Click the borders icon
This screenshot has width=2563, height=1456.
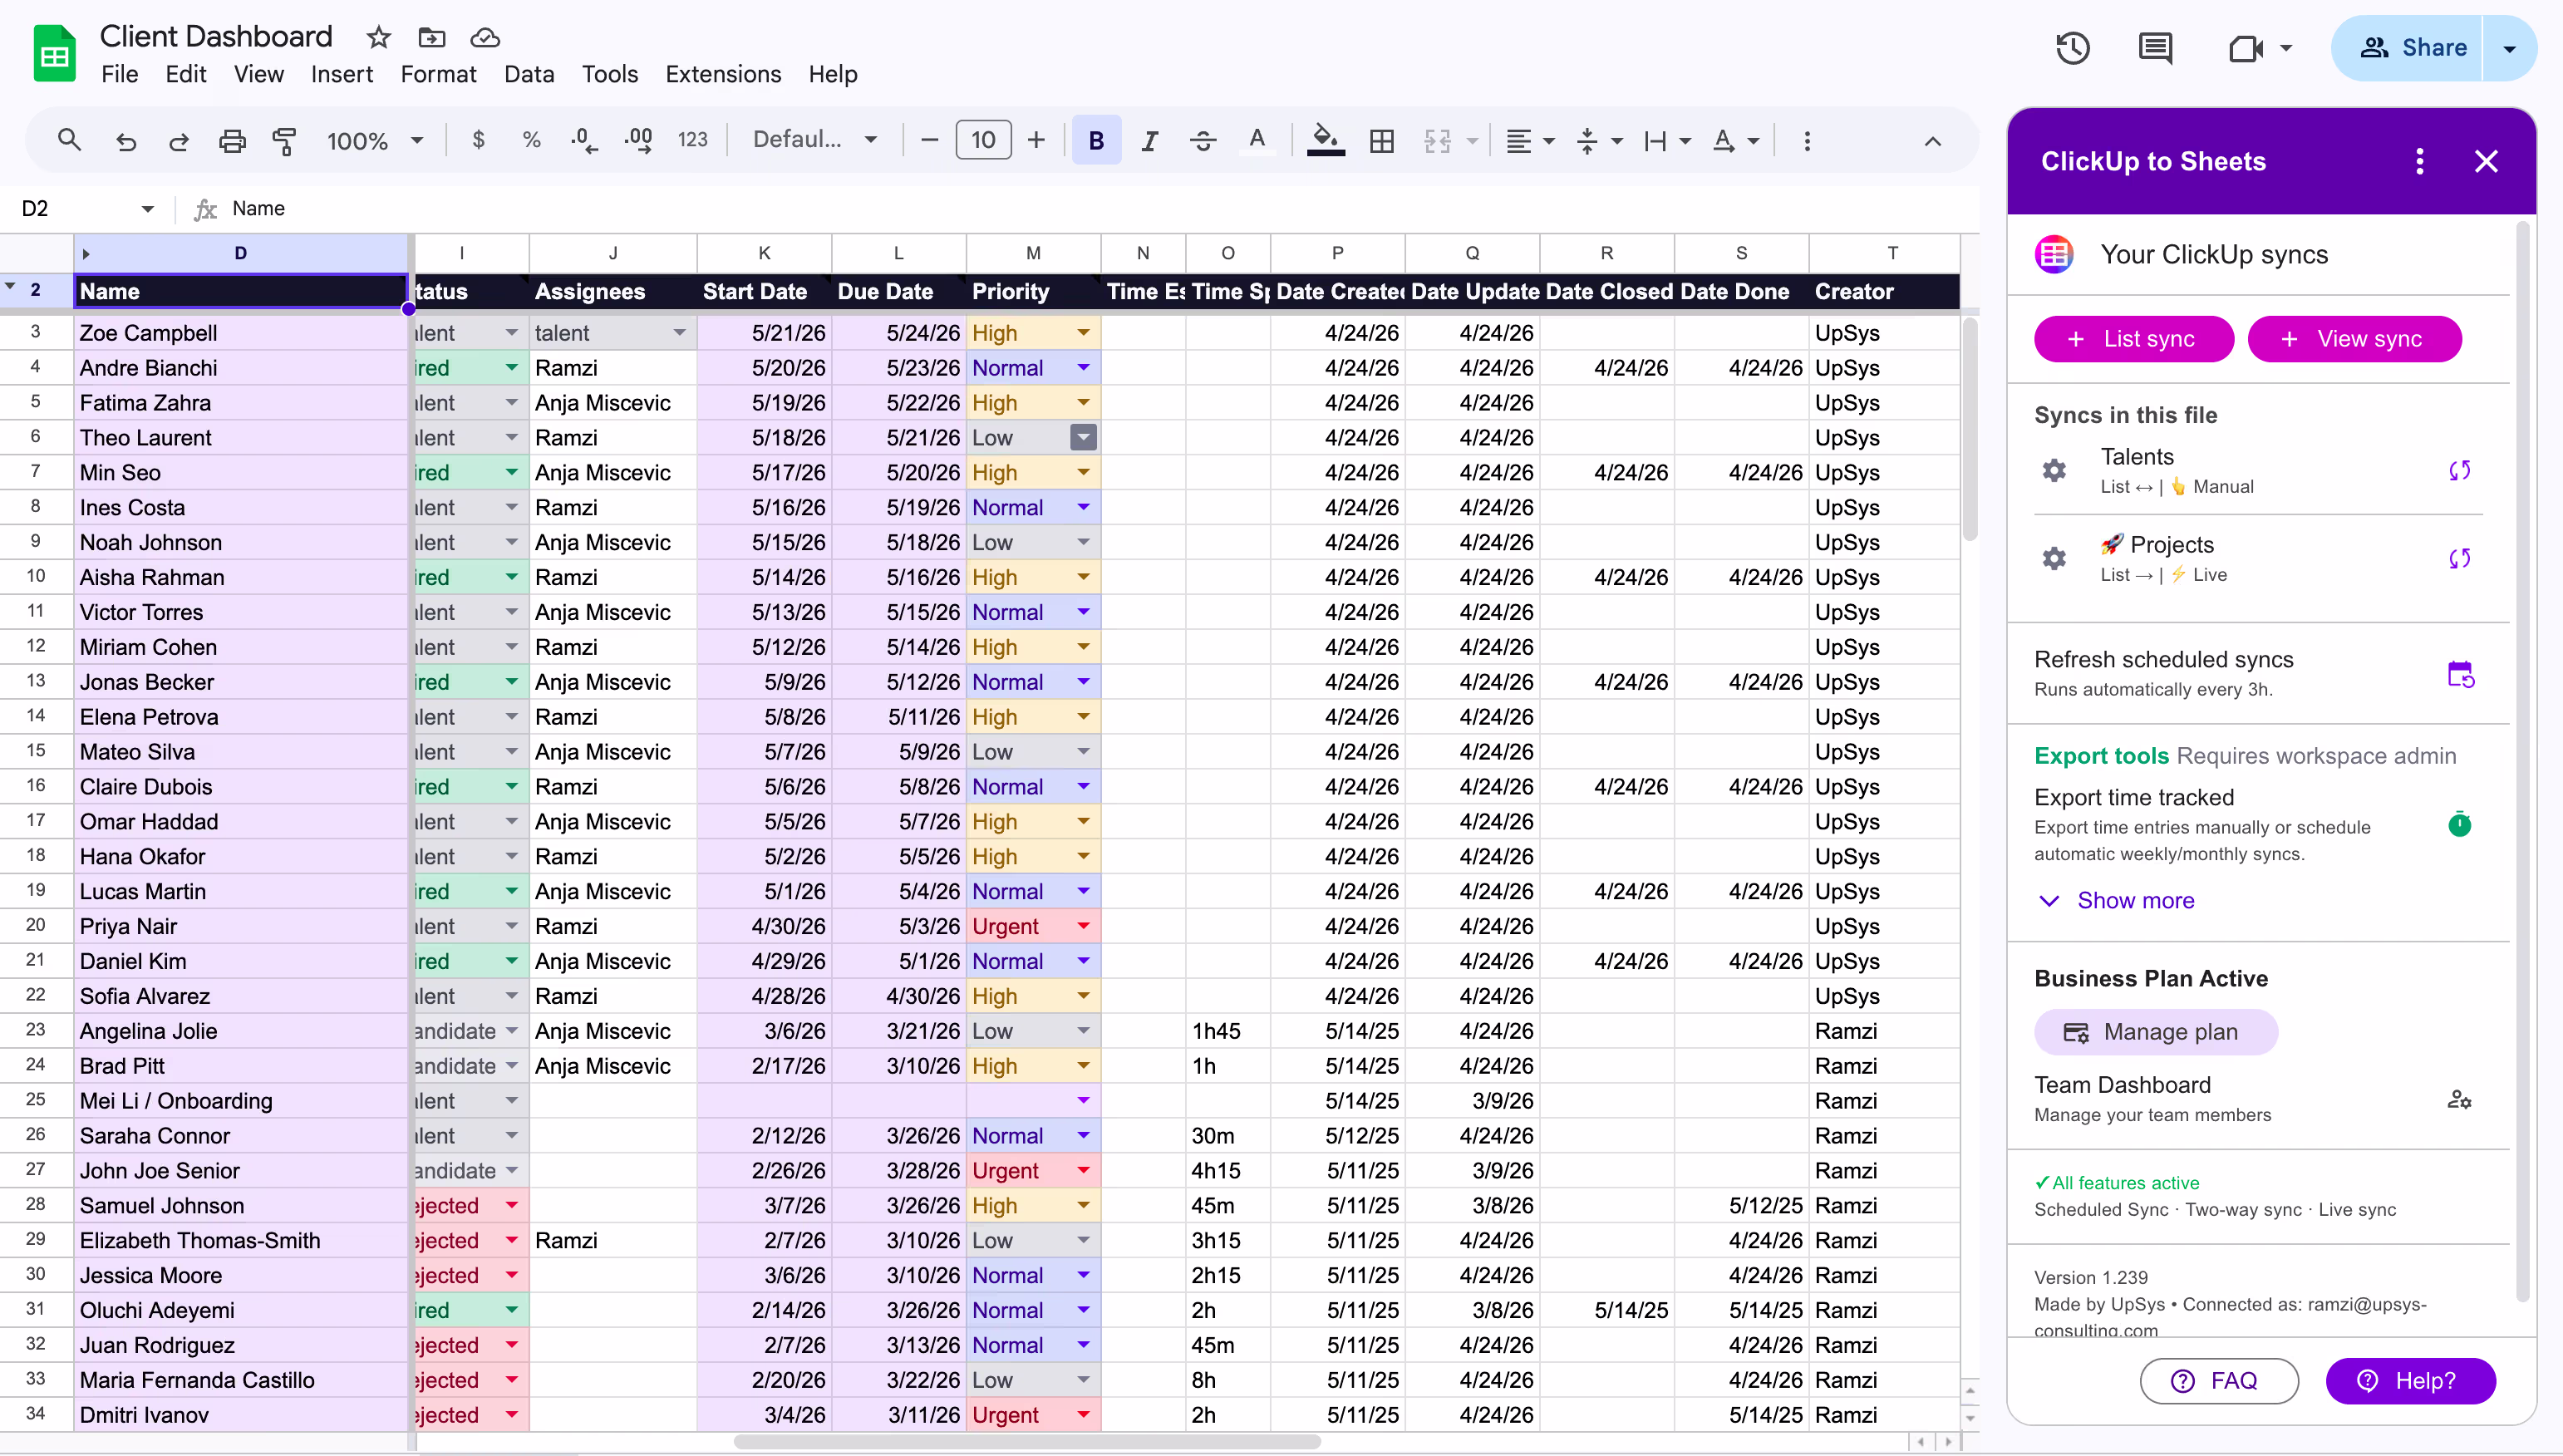(1382, 141)
